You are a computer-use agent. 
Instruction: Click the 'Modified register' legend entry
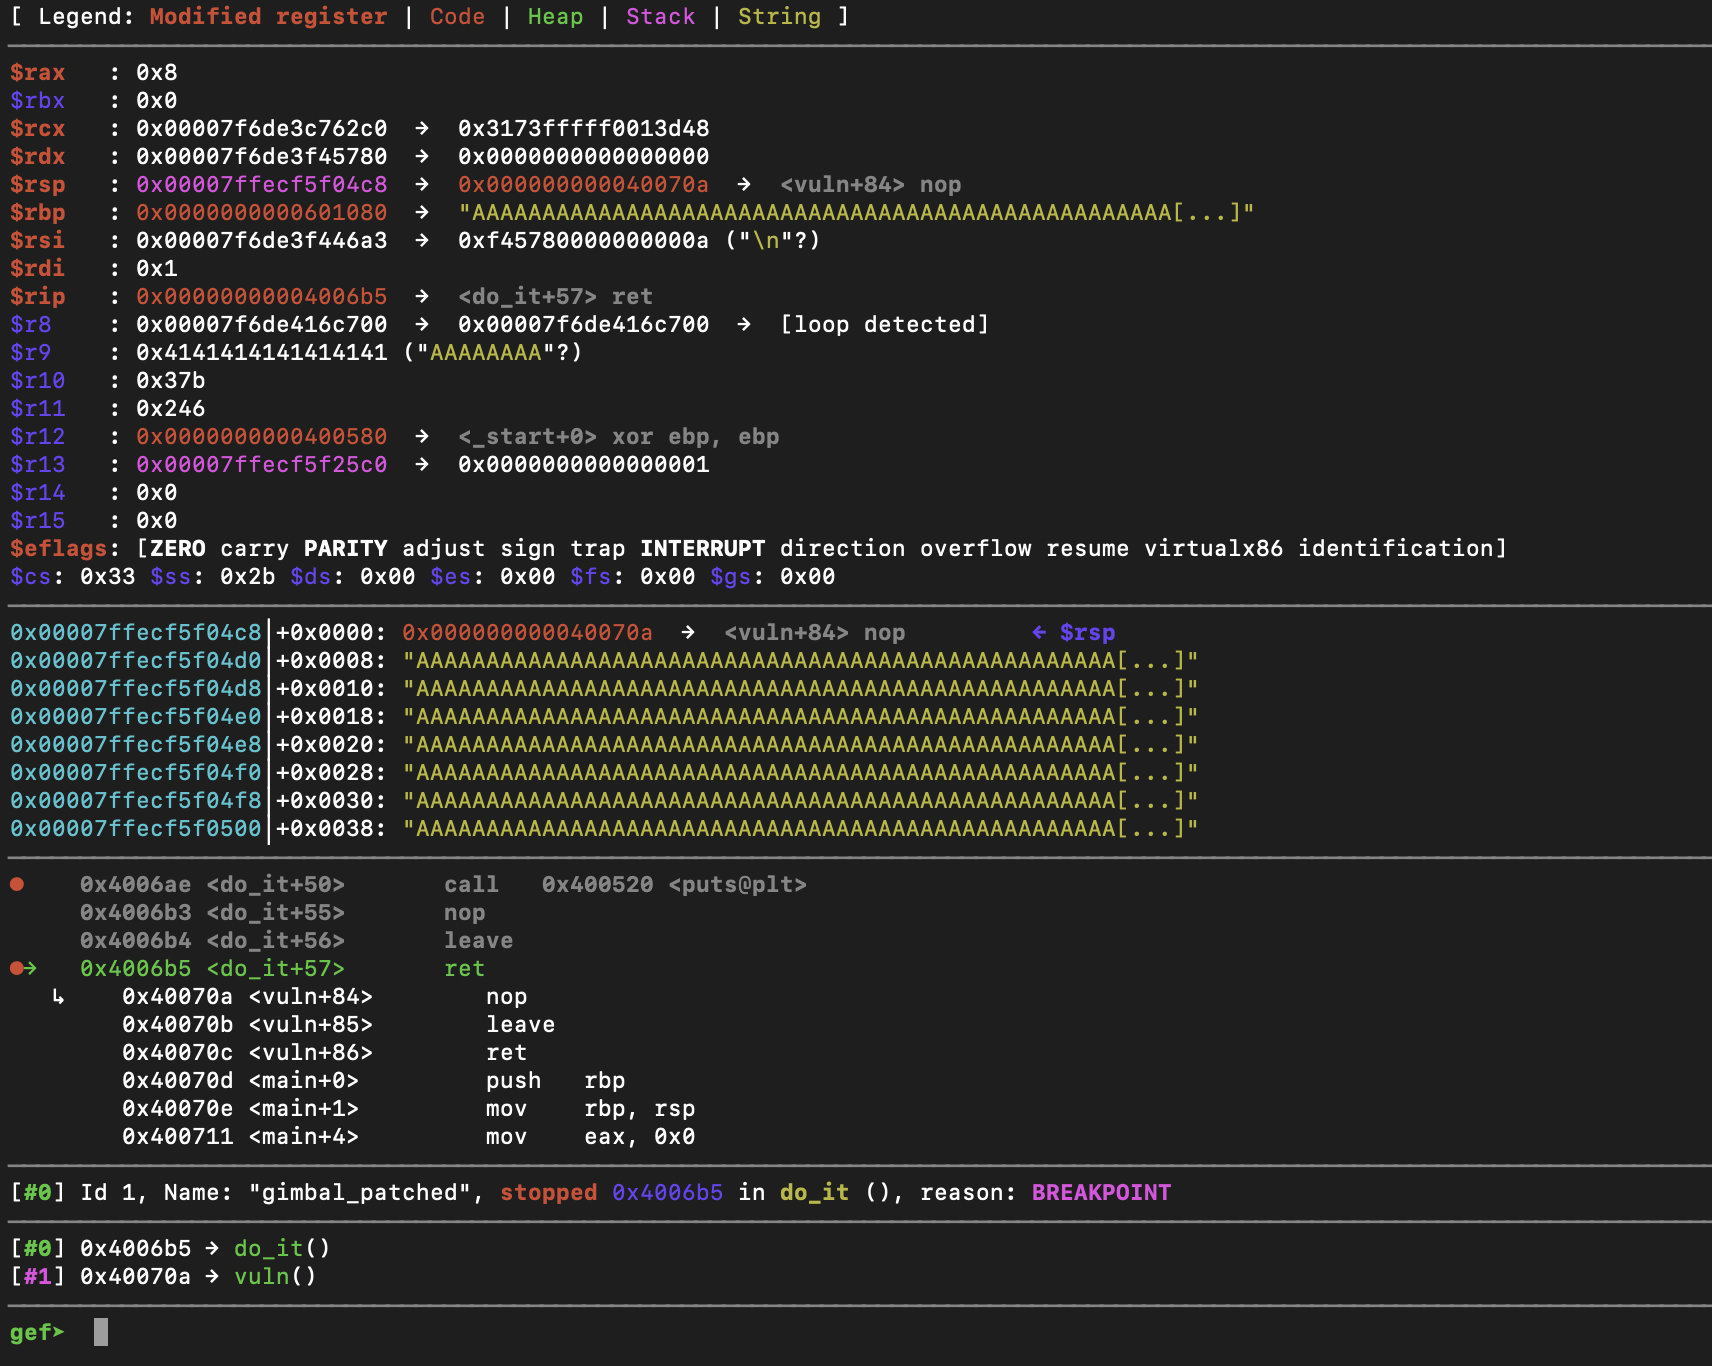[269, 16]
